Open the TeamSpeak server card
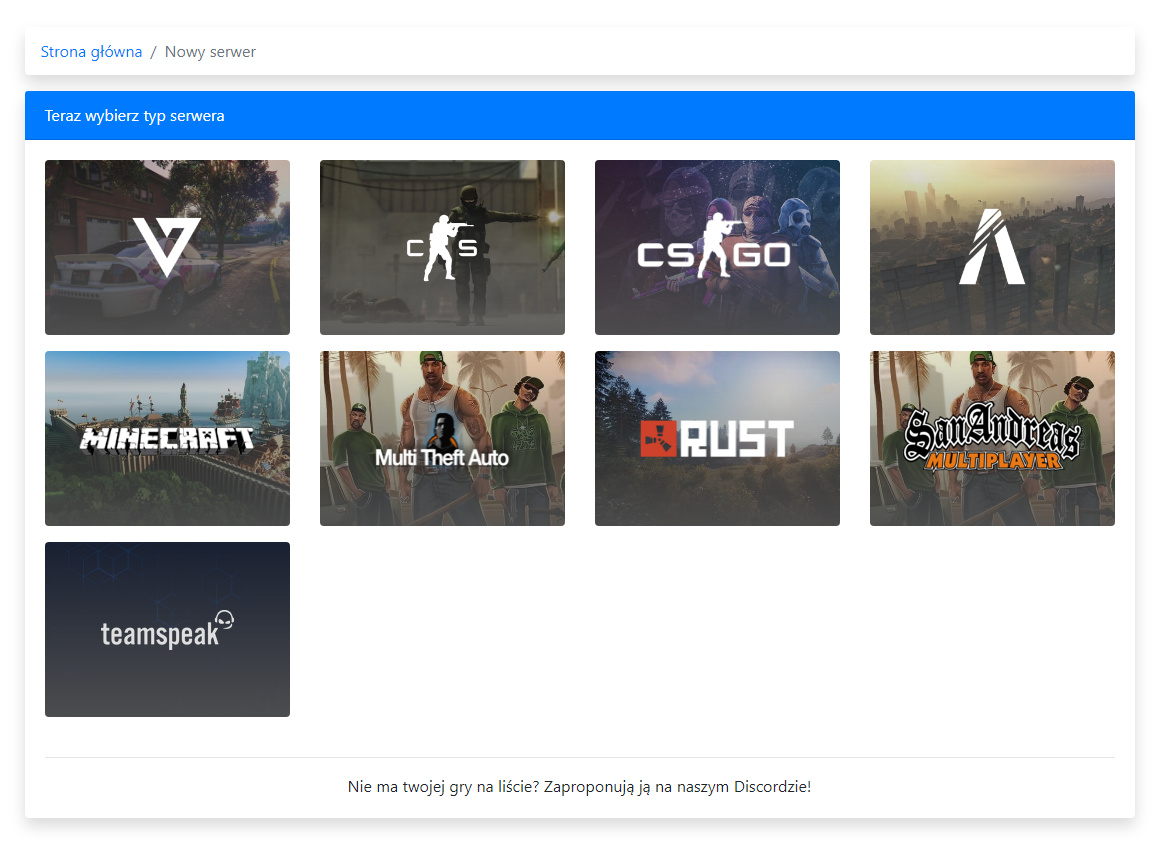 (167, 680)
